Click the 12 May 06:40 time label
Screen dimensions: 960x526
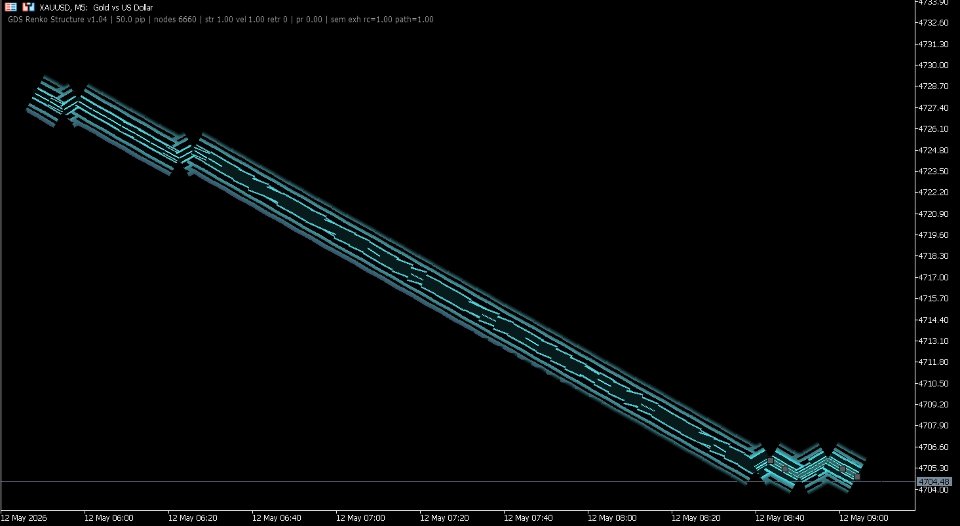tap(277, 518)
